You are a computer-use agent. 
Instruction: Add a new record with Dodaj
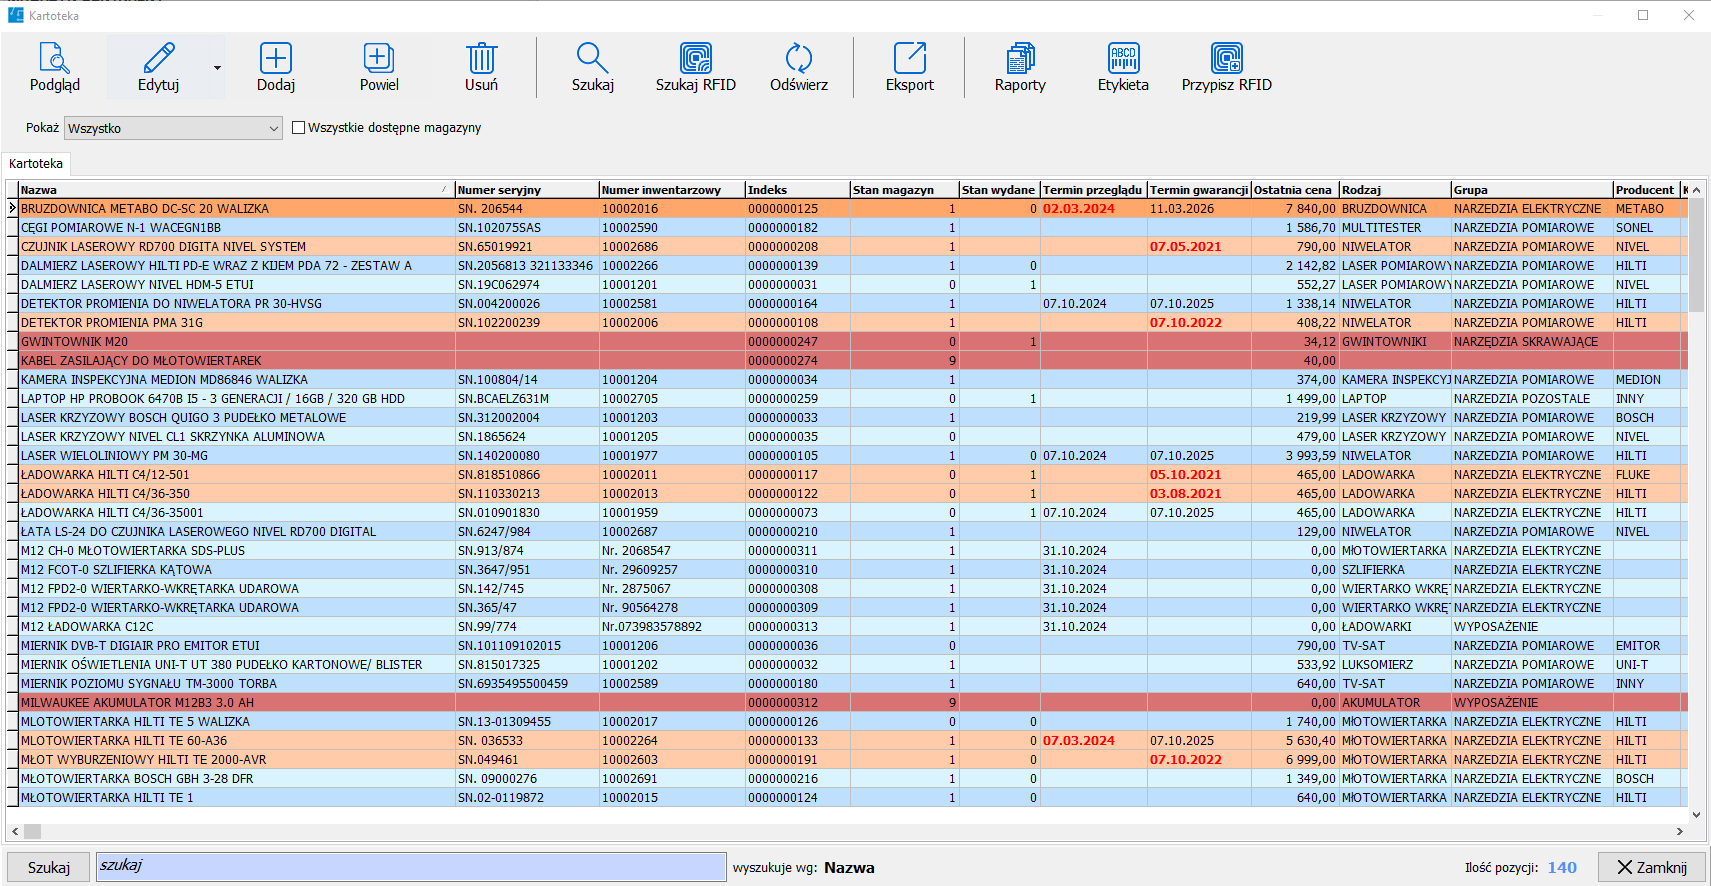click(x=275, y=67)
